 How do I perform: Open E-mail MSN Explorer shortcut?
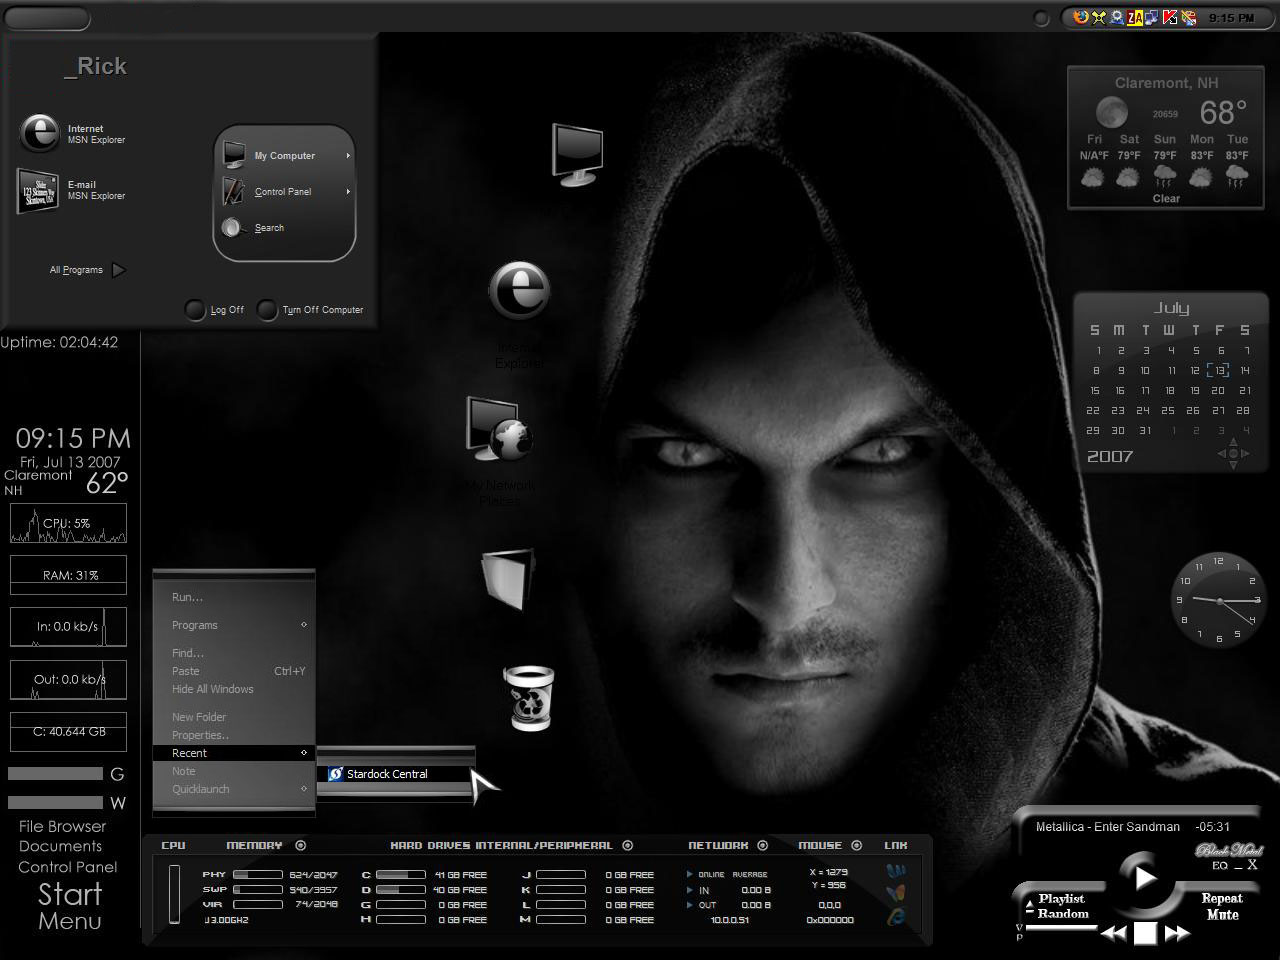pos(74,190)
